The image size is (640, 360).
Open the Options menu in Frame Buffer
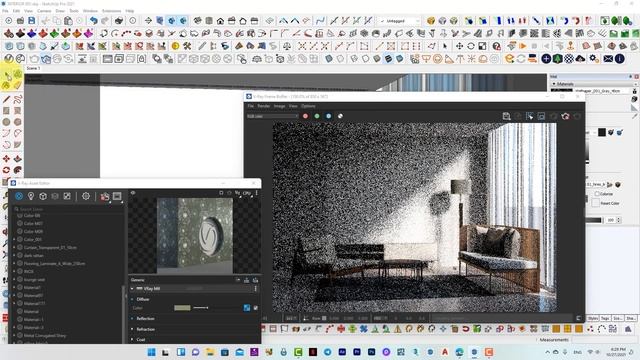pyautogui.click(x=308, y=106)
